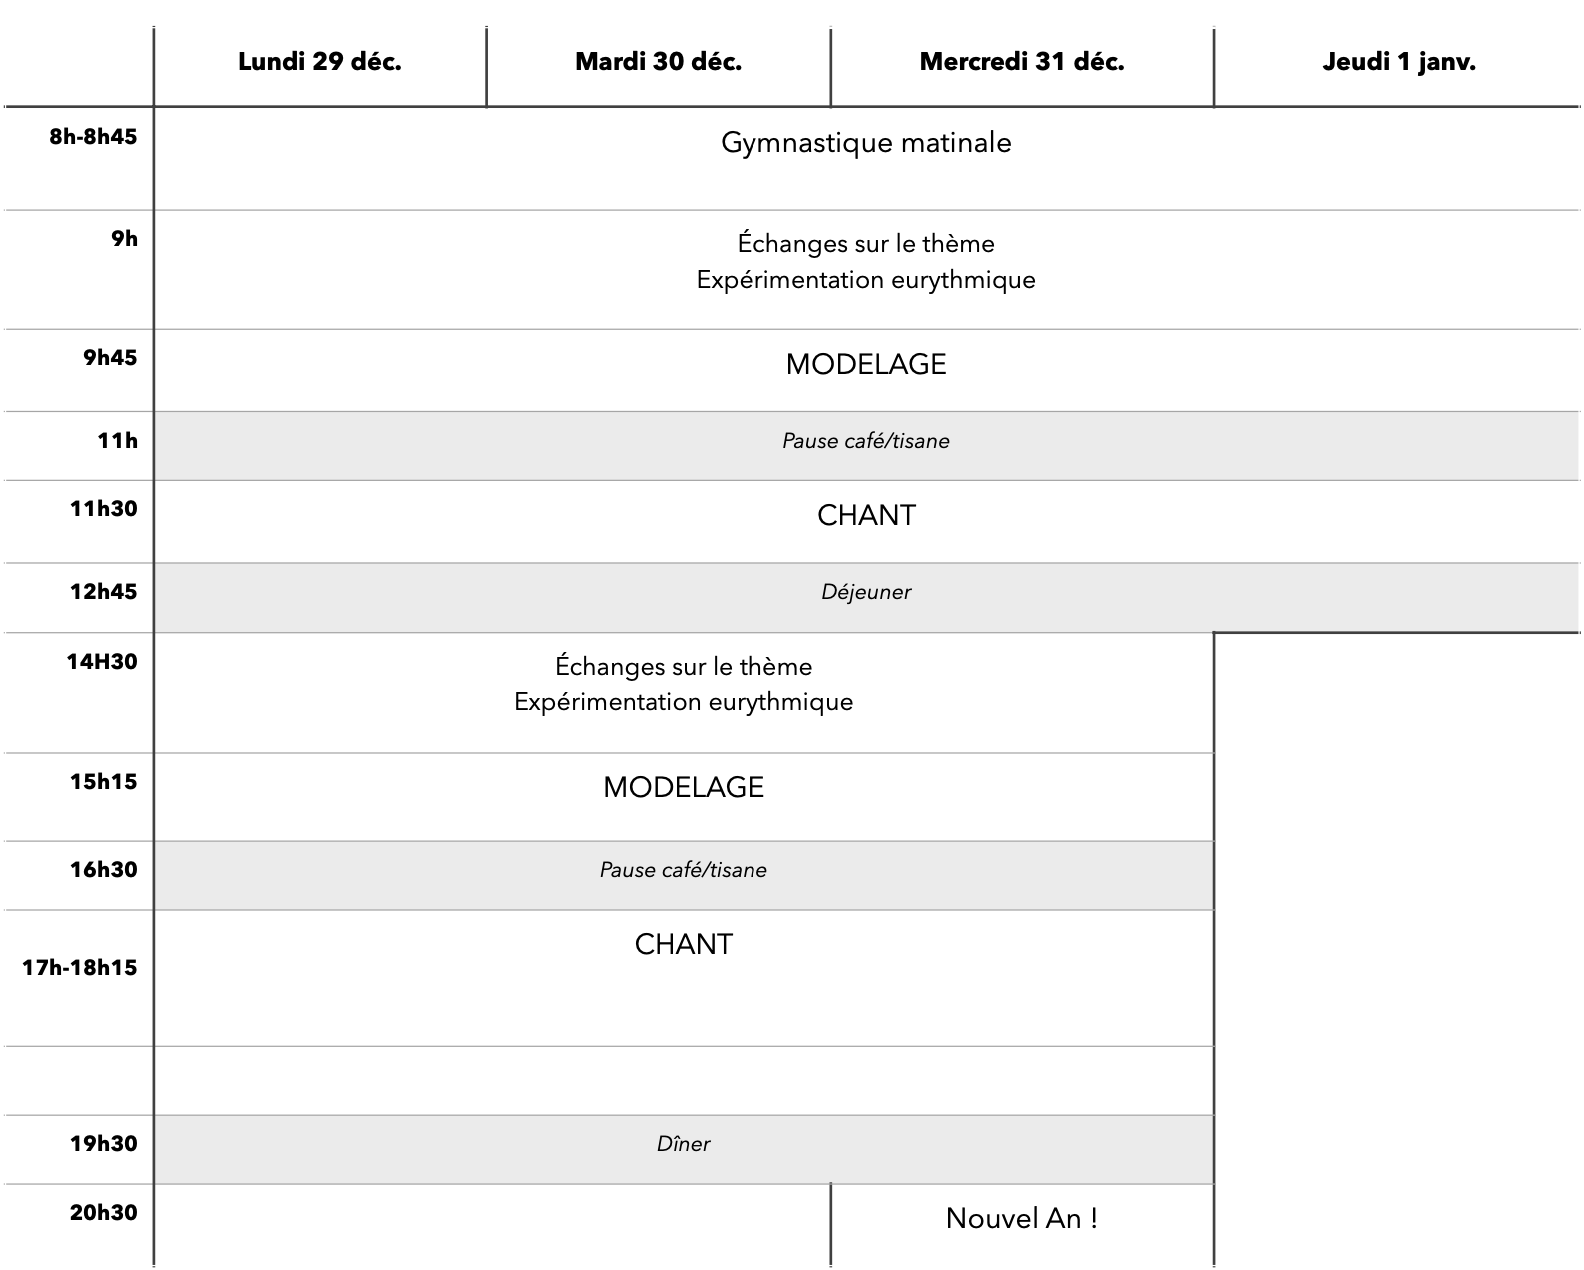Select the Mardi 30 déc. column header
The height and width of the screenshot is (1270, 1584).
click(x=658, y=62)
